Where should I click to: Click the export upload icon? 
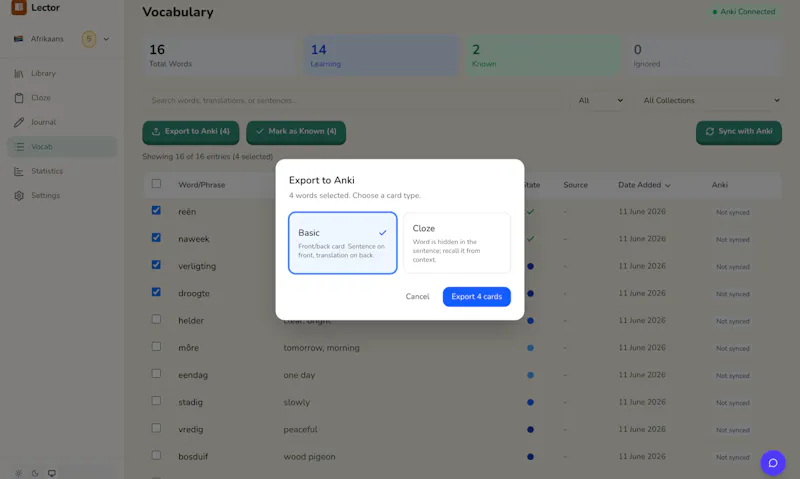156,132
